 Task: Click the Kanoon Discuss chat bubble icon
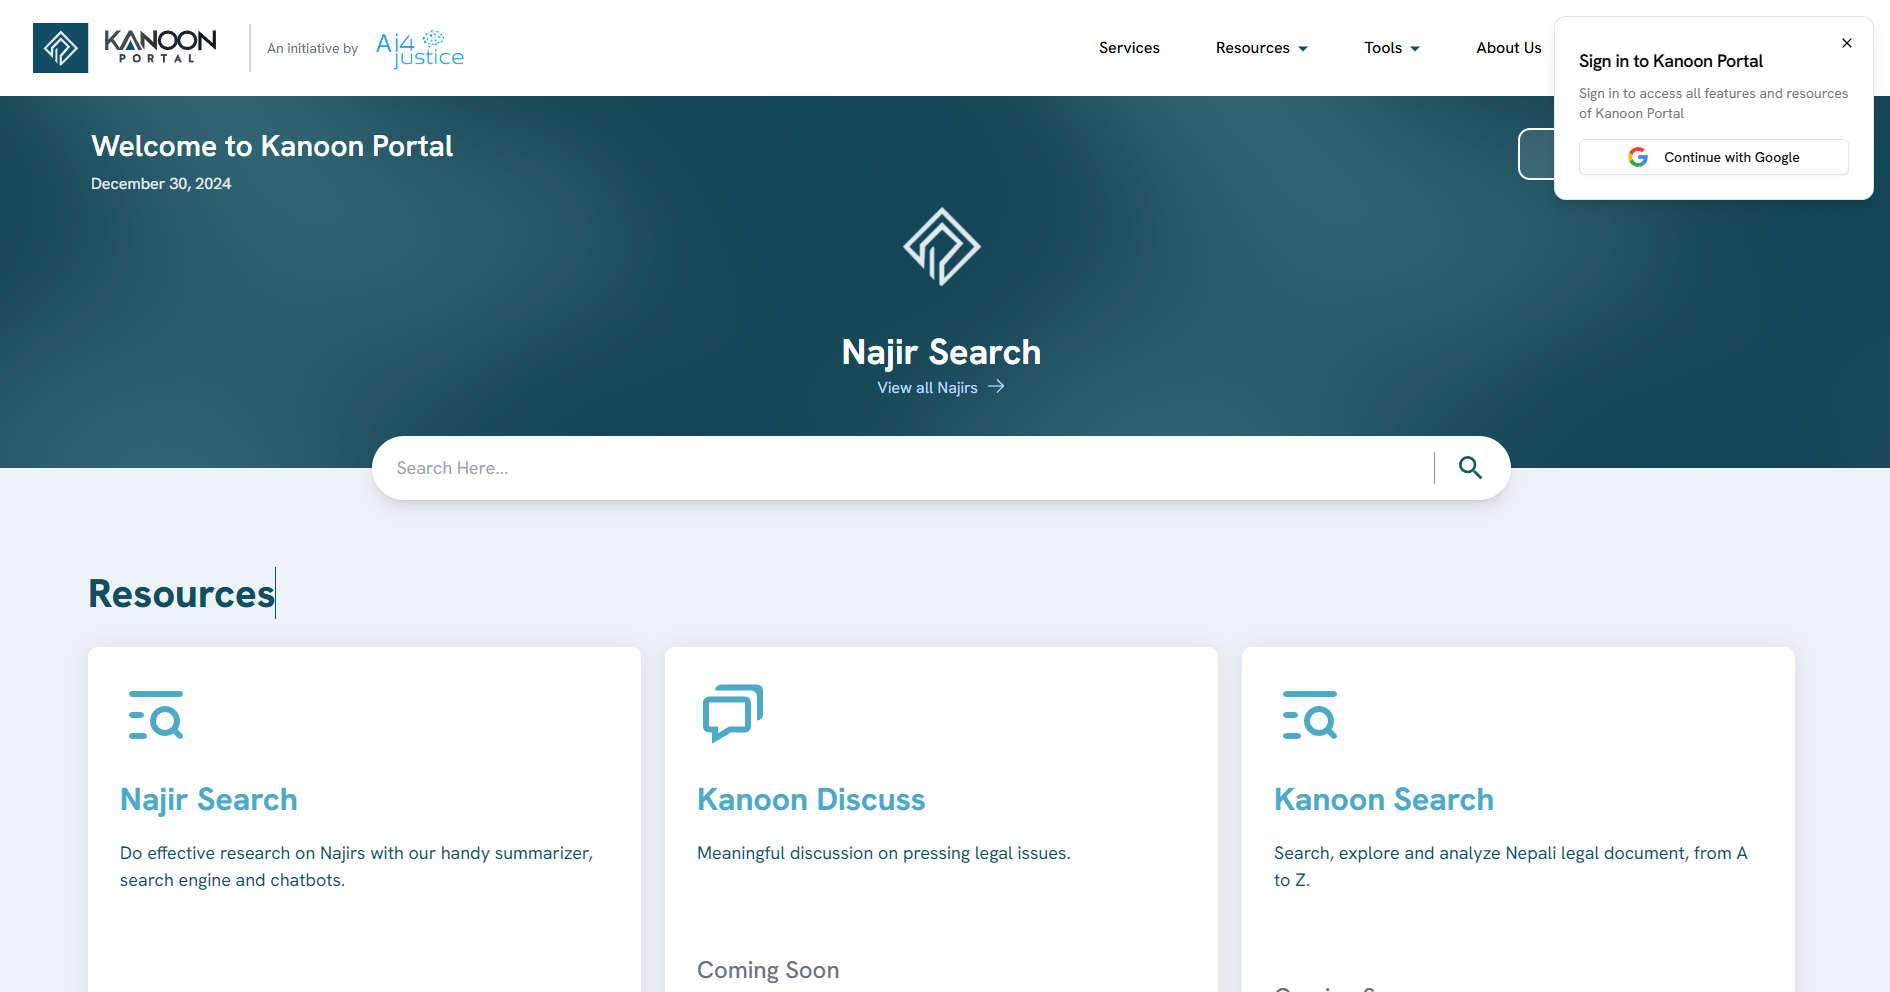pyautogui.click(x=731, y=713)
